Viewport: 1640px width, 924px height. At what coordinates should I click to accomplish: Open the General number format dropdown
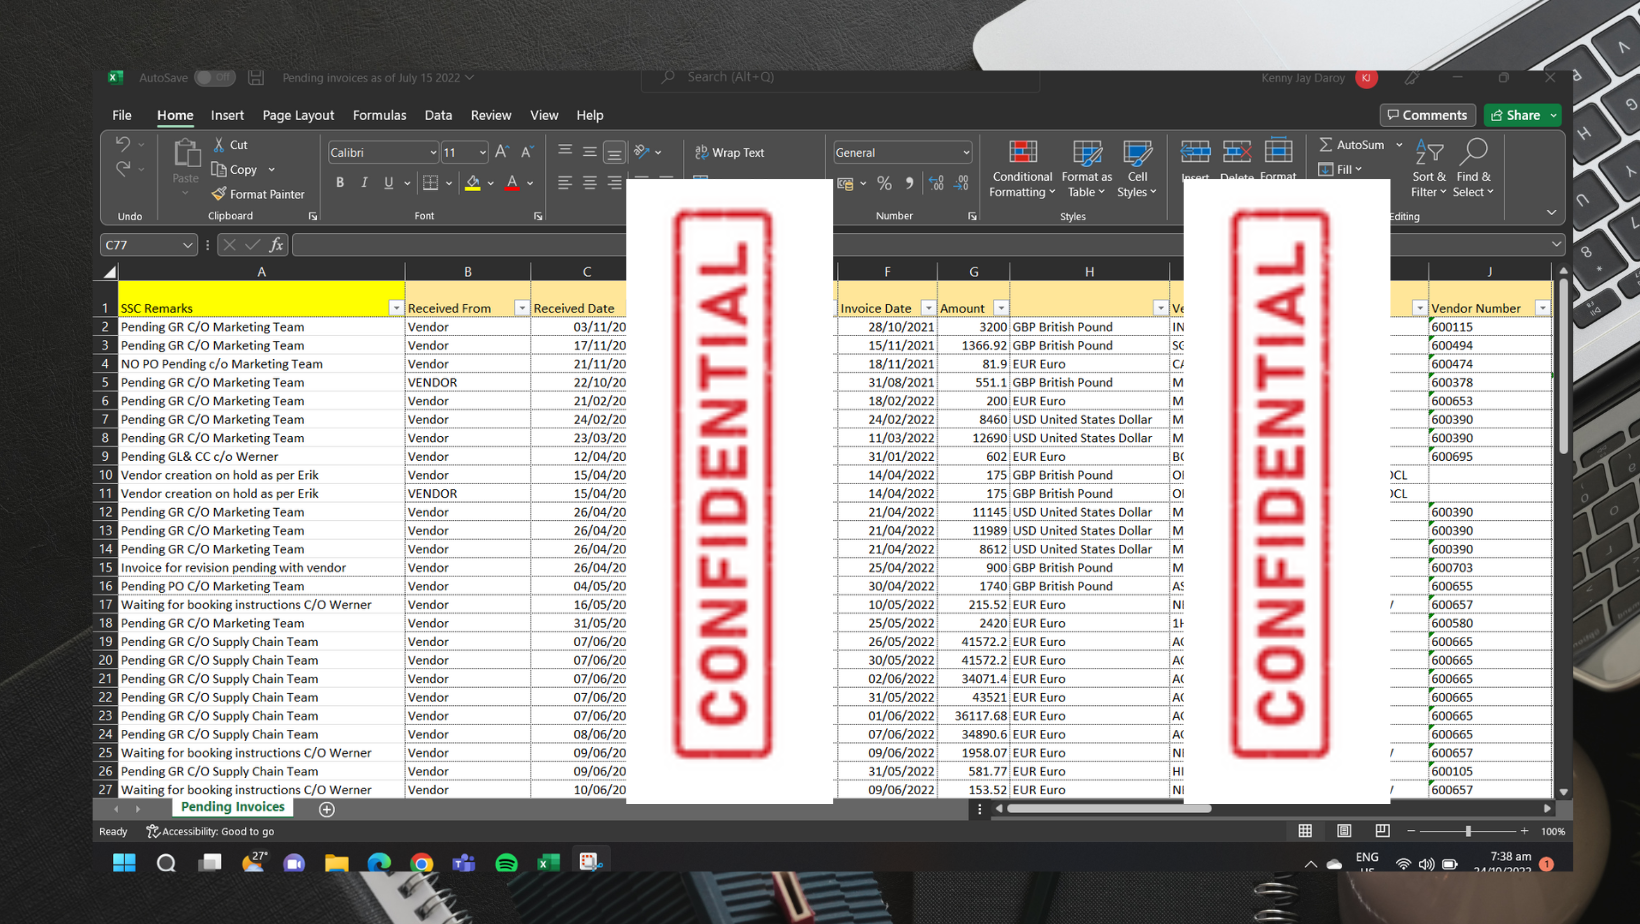point(966,153)
